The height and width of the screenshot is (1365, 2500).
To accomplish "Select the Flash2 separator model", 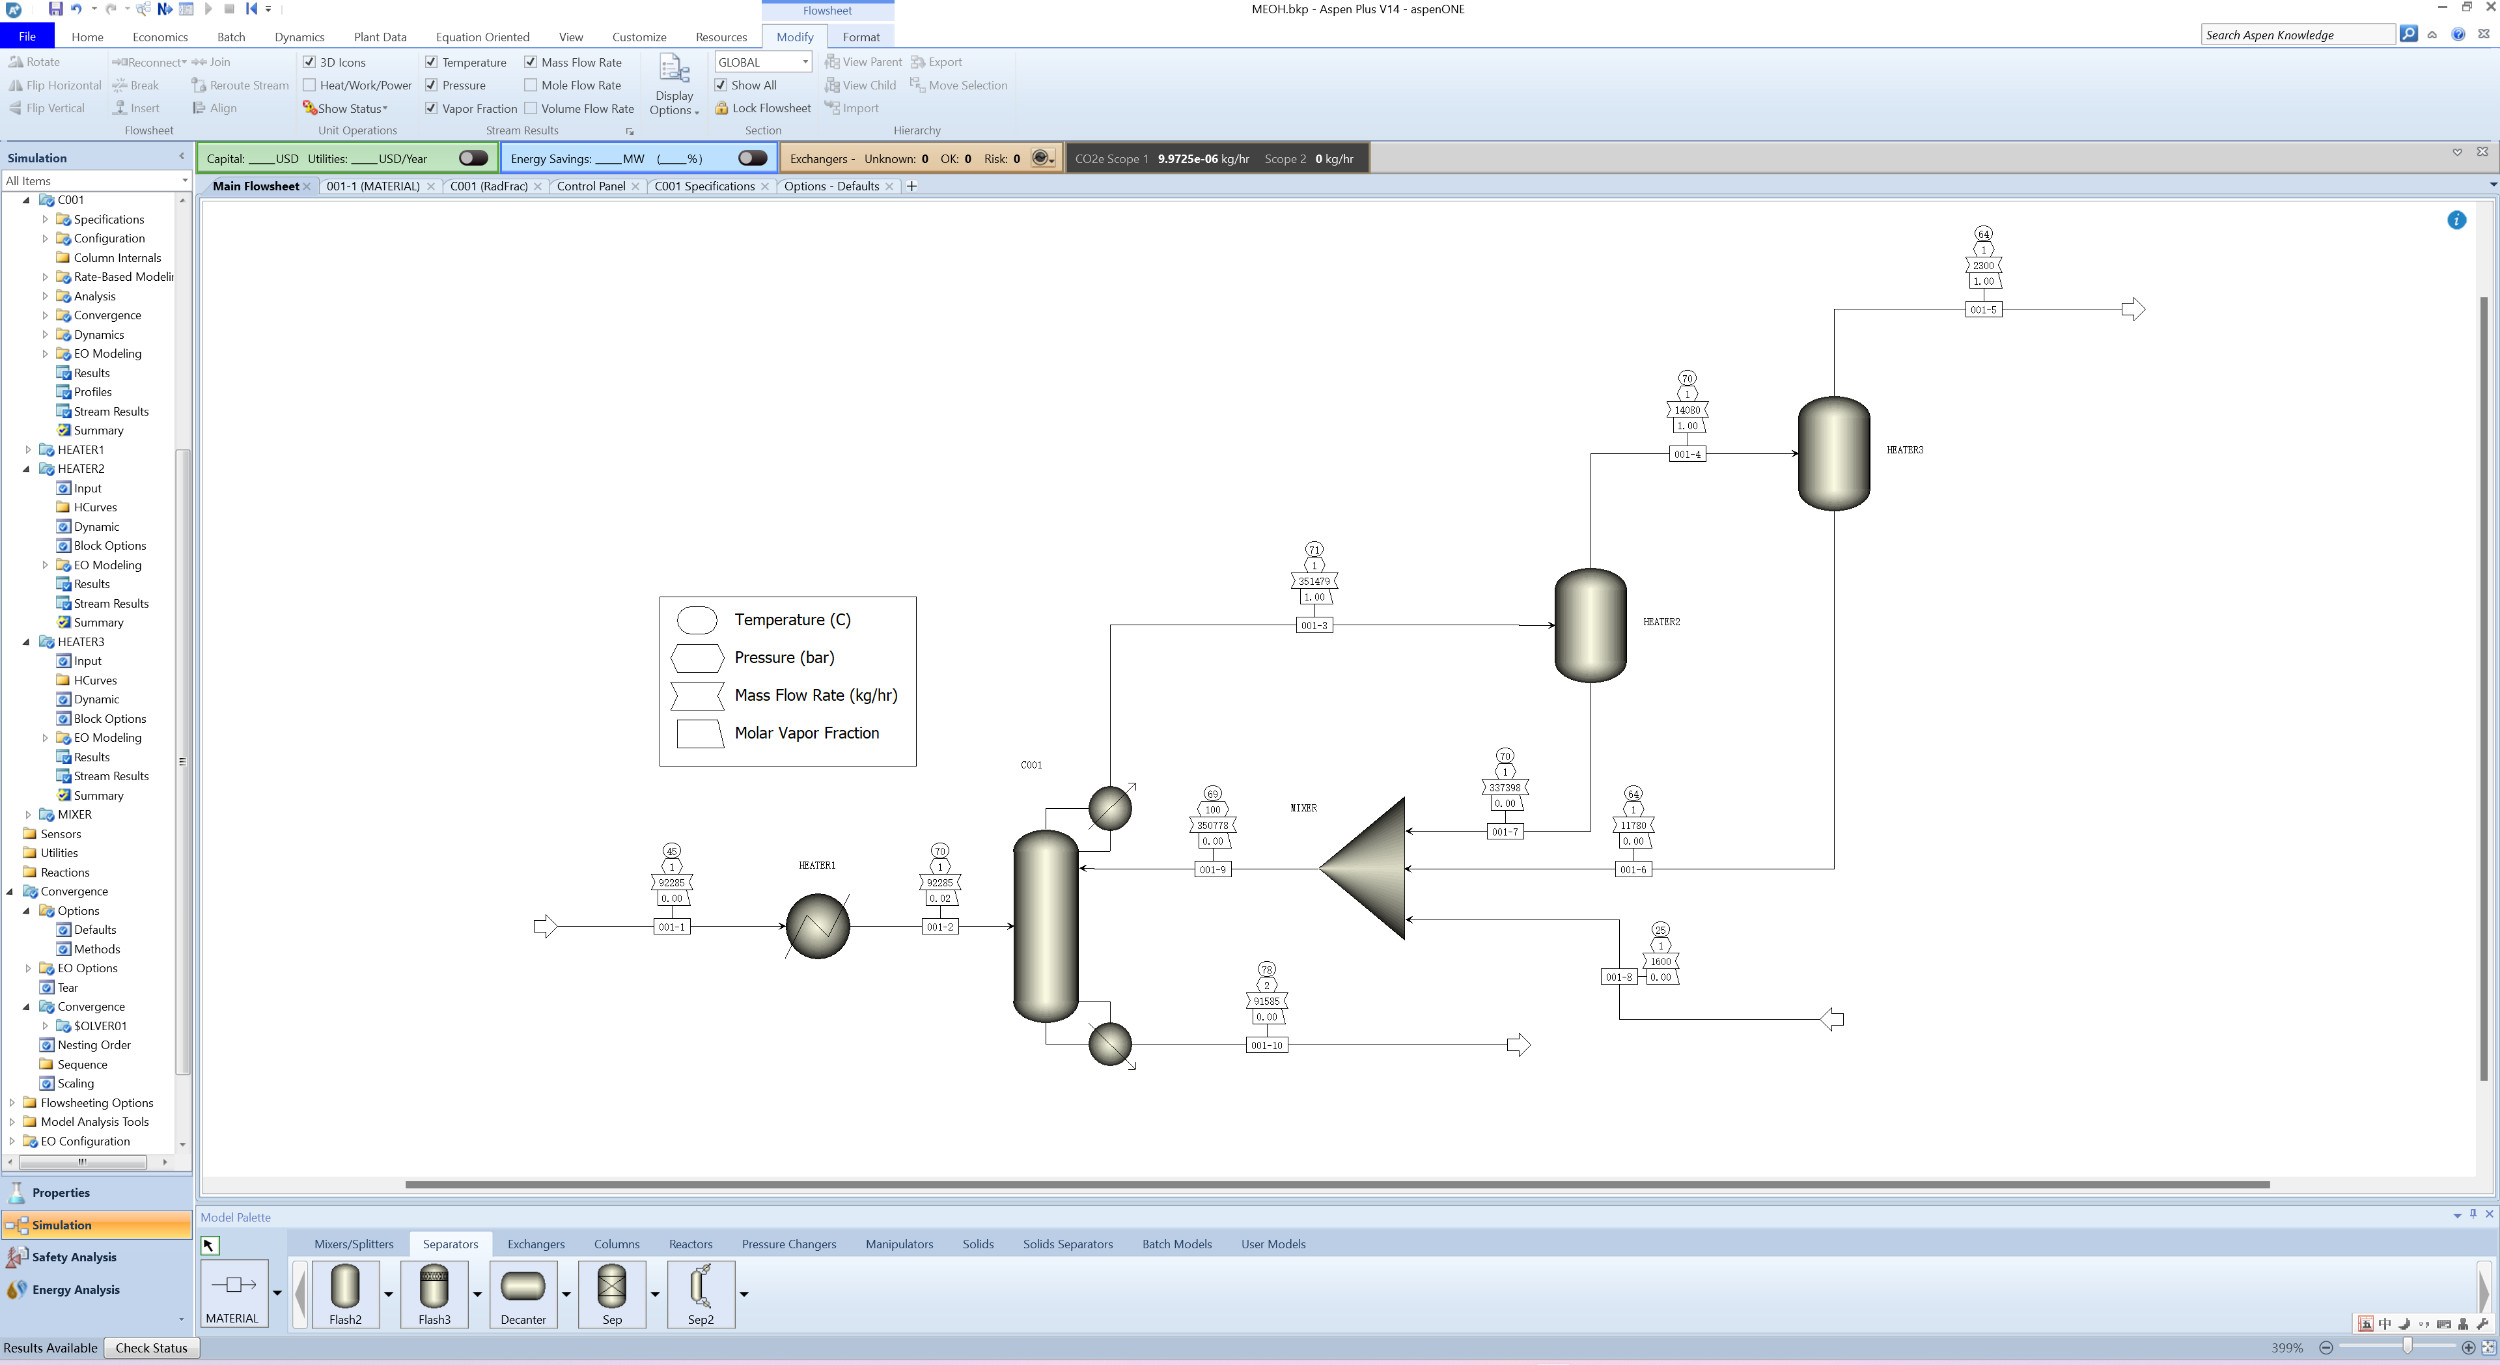I will 345,1294.
